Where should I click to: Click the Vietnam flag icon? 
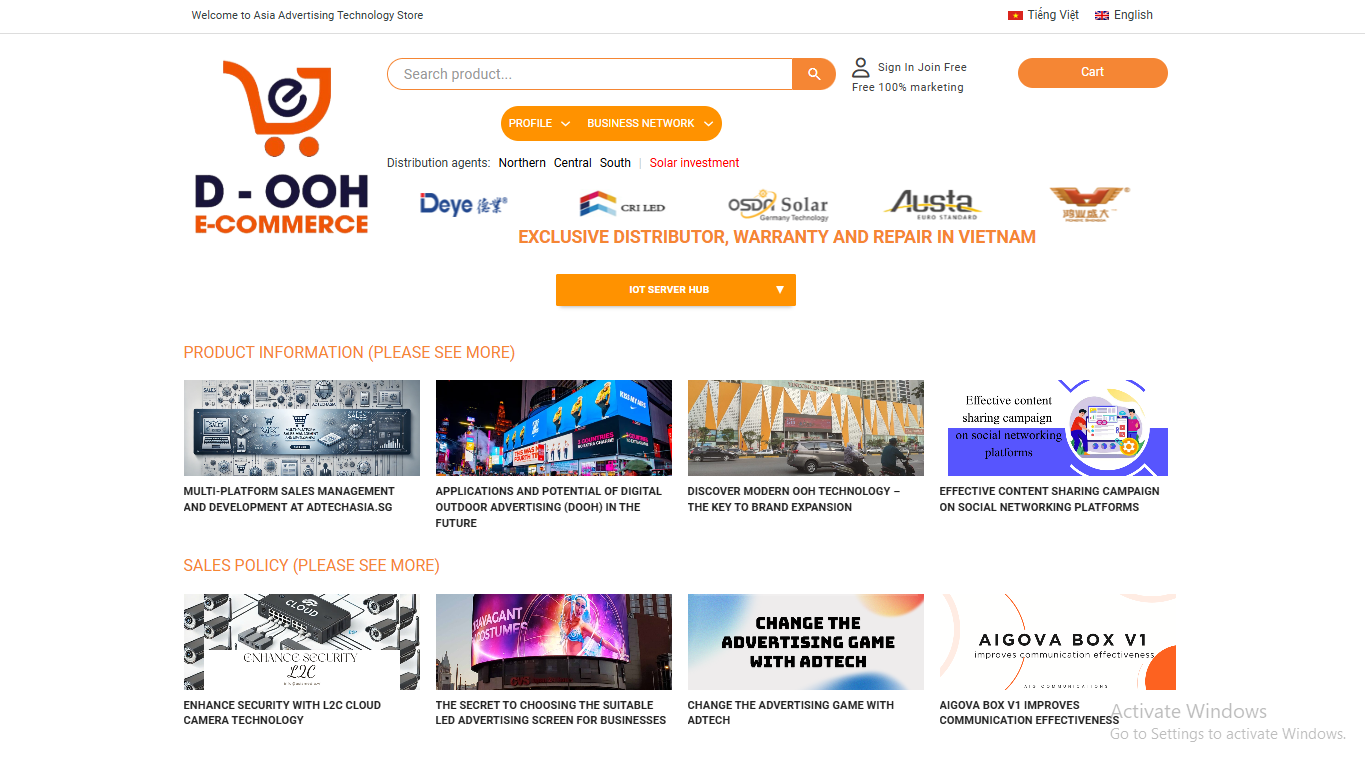coord(1015,16)
